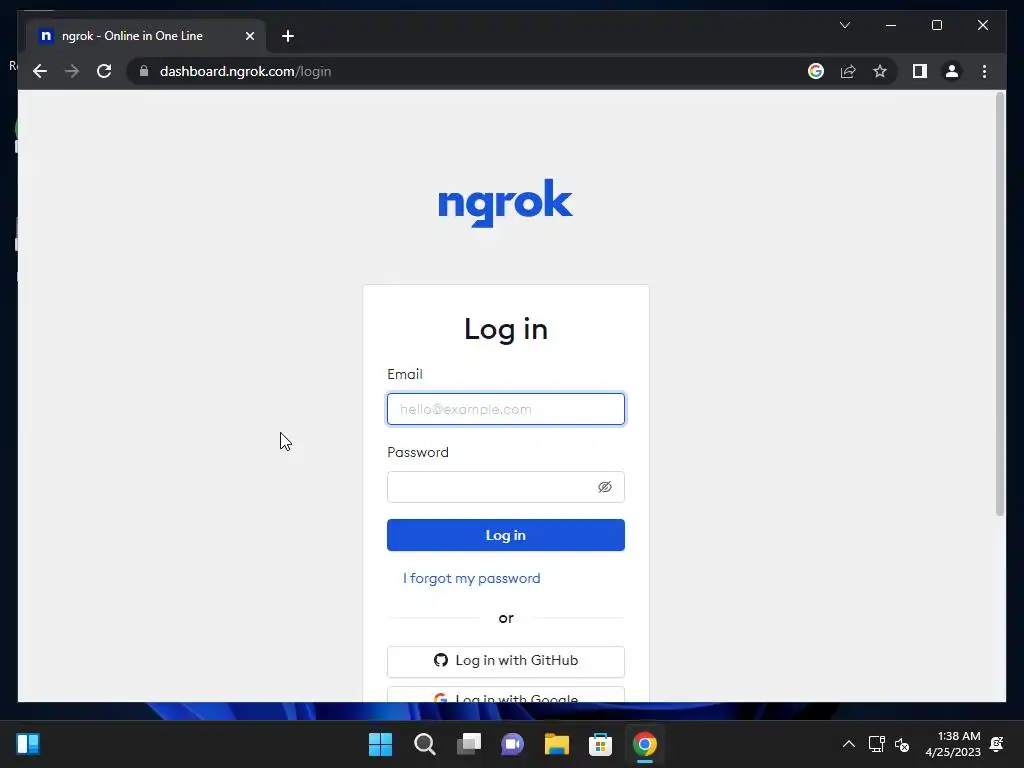Maximize the Chrome window
This screenshot has height=768, width=1024.
(936, 25)
